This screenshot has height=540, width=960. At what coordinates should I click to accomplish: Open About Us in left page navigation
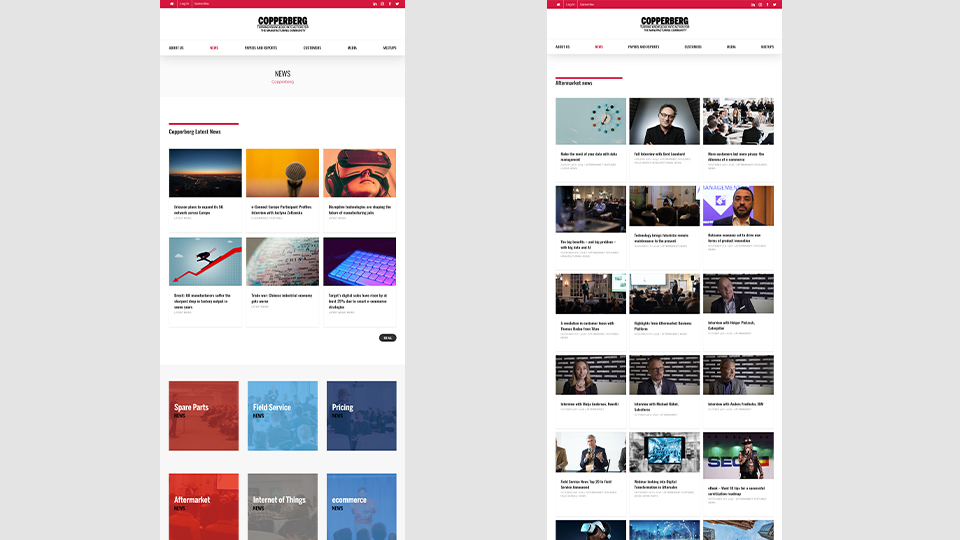(x=176, y=47)
